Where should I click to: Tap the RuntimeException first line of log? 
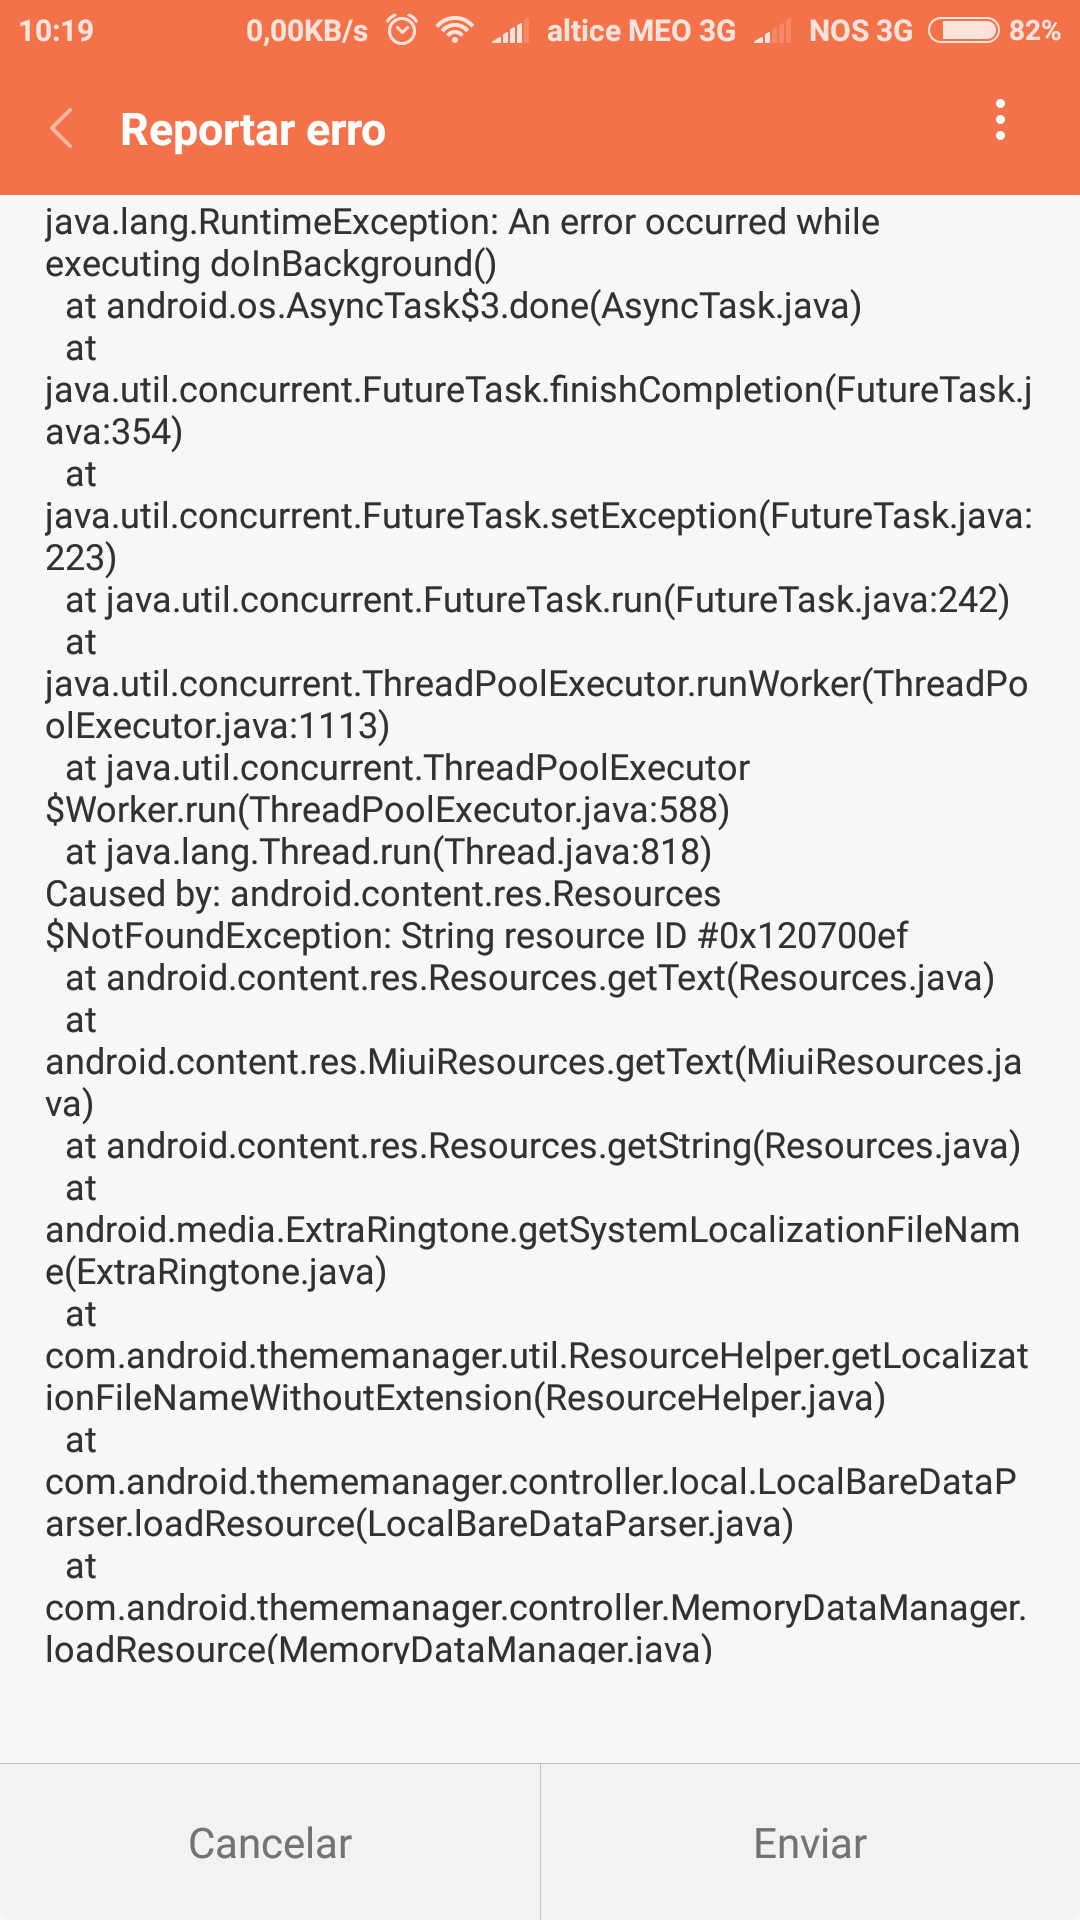(x=463, y=222)
